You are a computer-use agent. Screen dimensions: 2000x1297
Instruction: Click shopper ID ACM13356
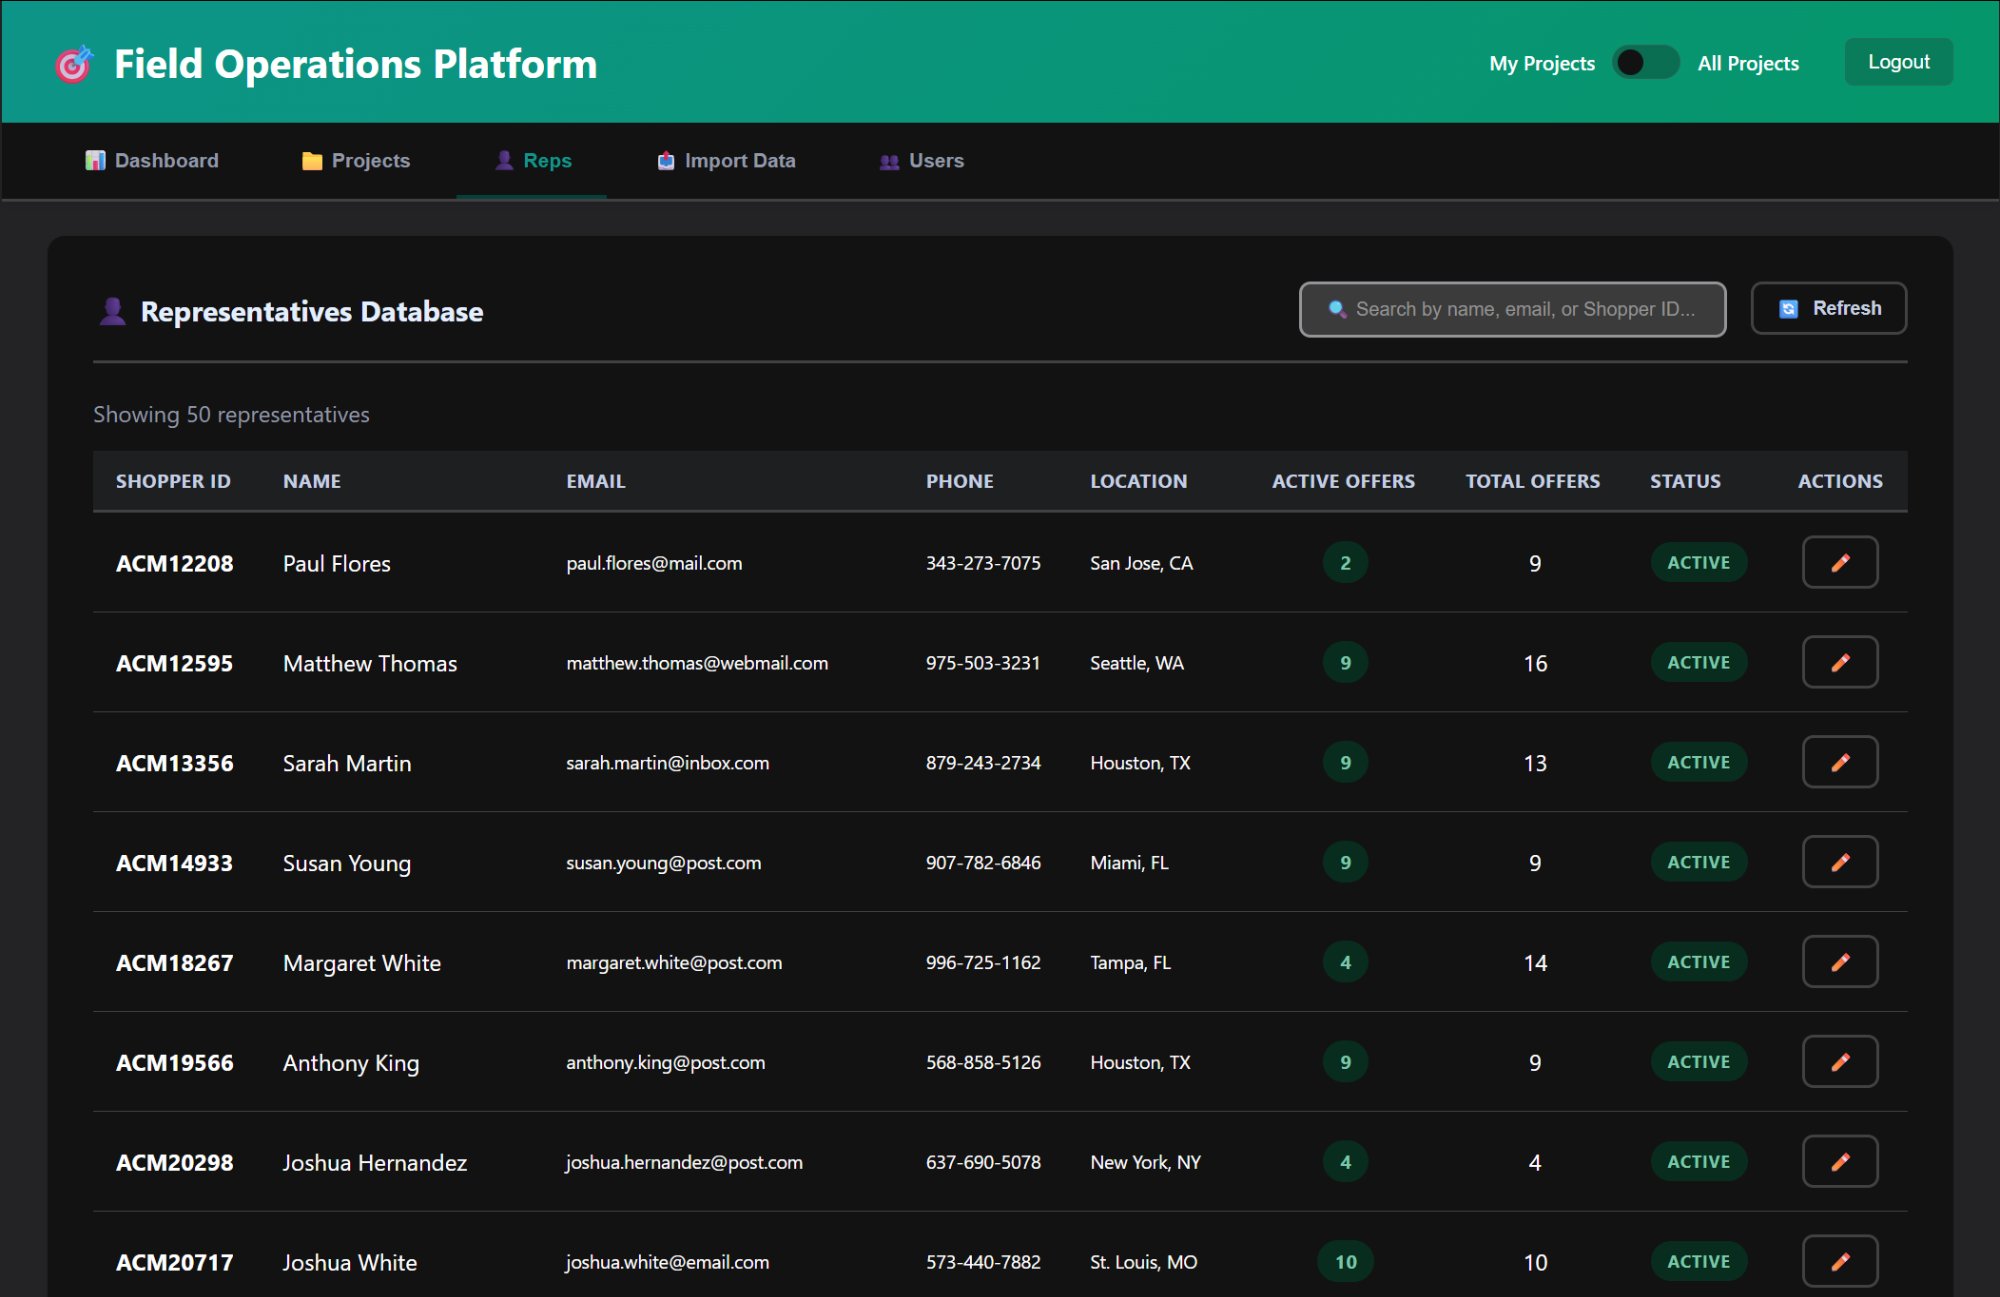[x=175, y=763]
